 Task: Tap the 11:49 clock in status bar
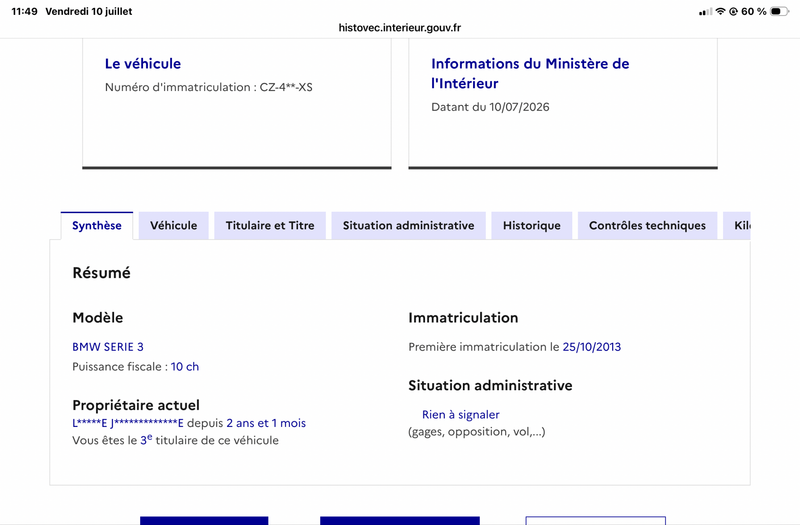pyautogui.click(x=24, y=11)
